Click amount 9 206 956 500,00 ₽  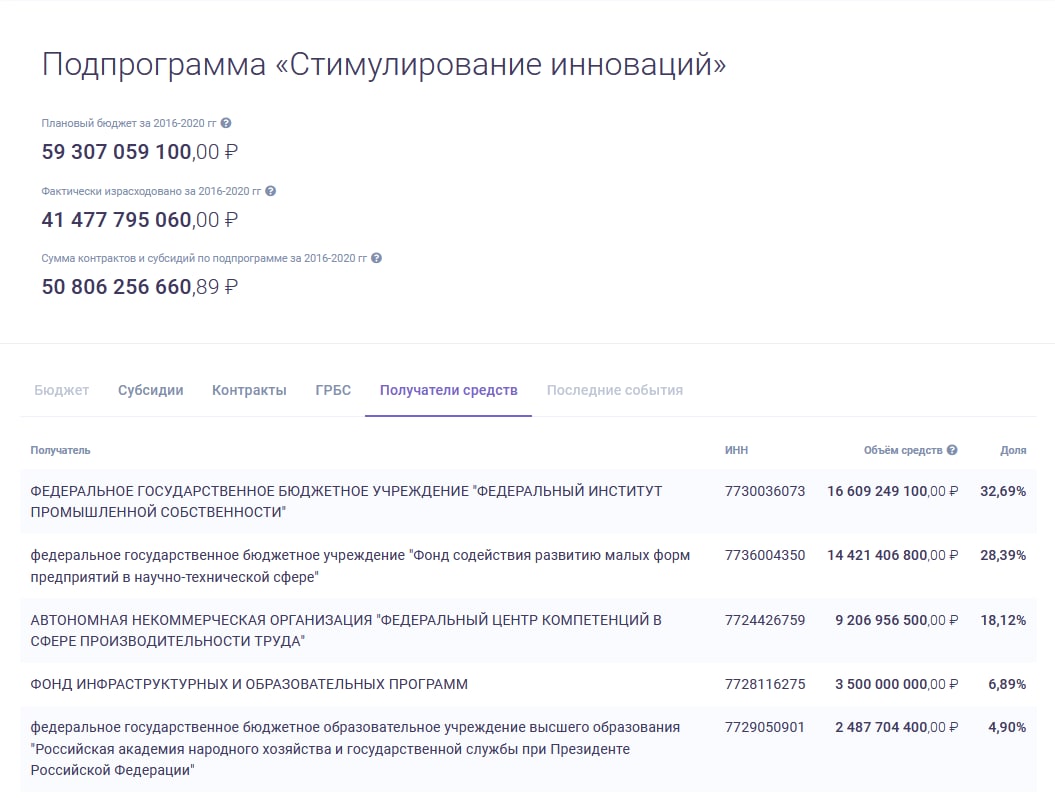[896, 620]
